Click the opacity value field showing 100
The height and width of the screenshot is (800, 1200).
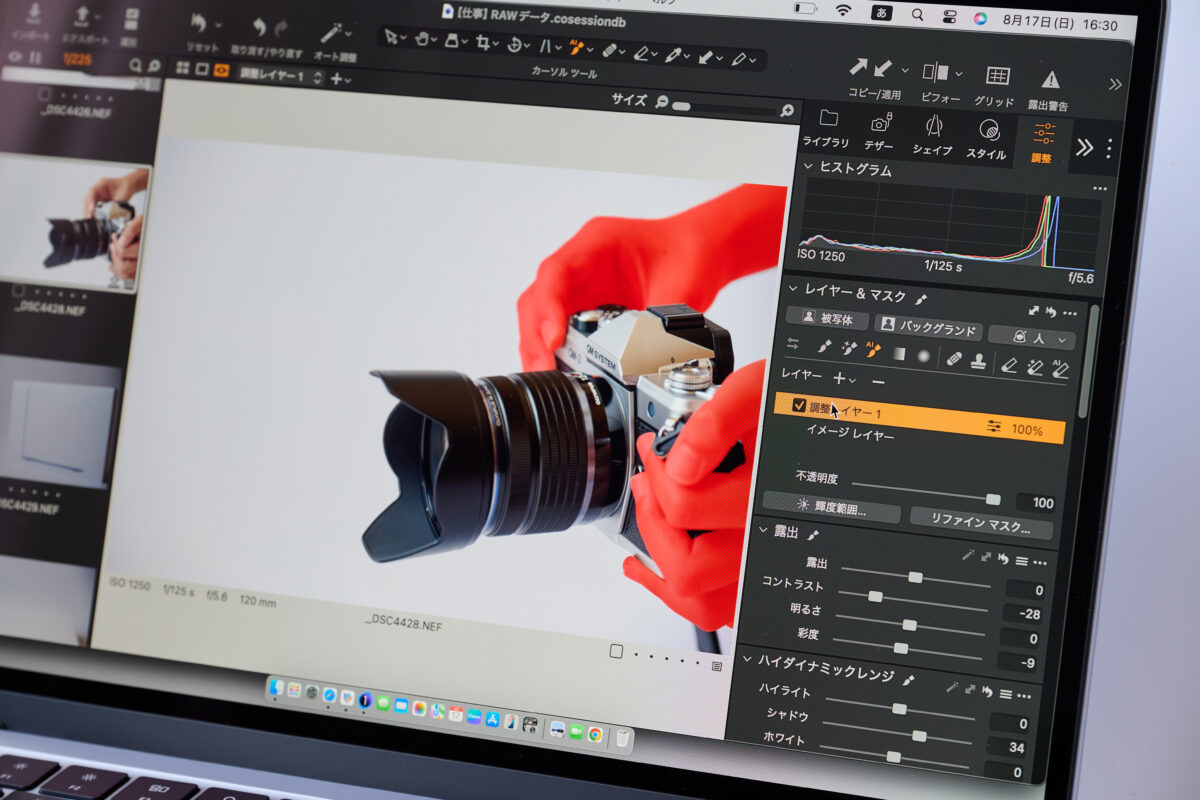click(x=1036, y=503)
